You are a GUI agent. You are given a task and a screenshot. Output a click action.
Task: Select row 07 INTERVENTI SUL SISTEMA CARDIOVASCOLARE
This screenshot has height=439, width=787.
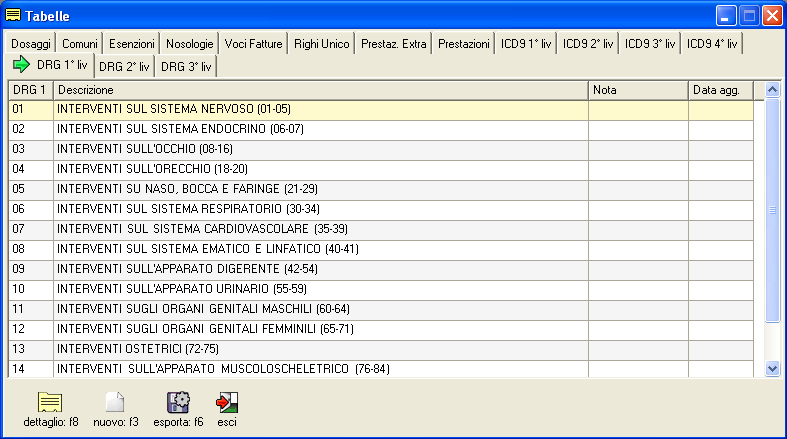pos(320,229)
